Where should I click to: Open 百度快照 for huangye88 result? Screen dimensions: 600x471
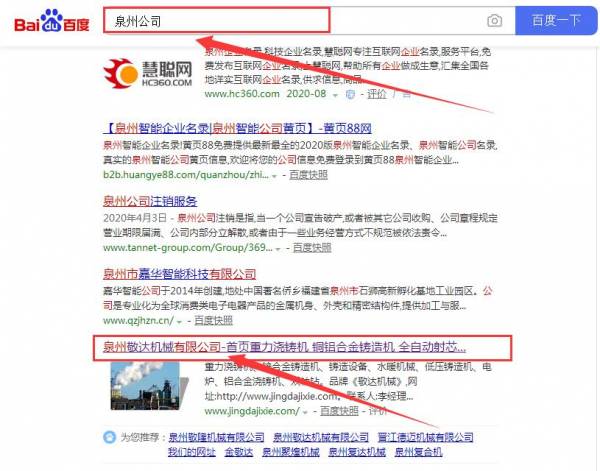[308, 175]
